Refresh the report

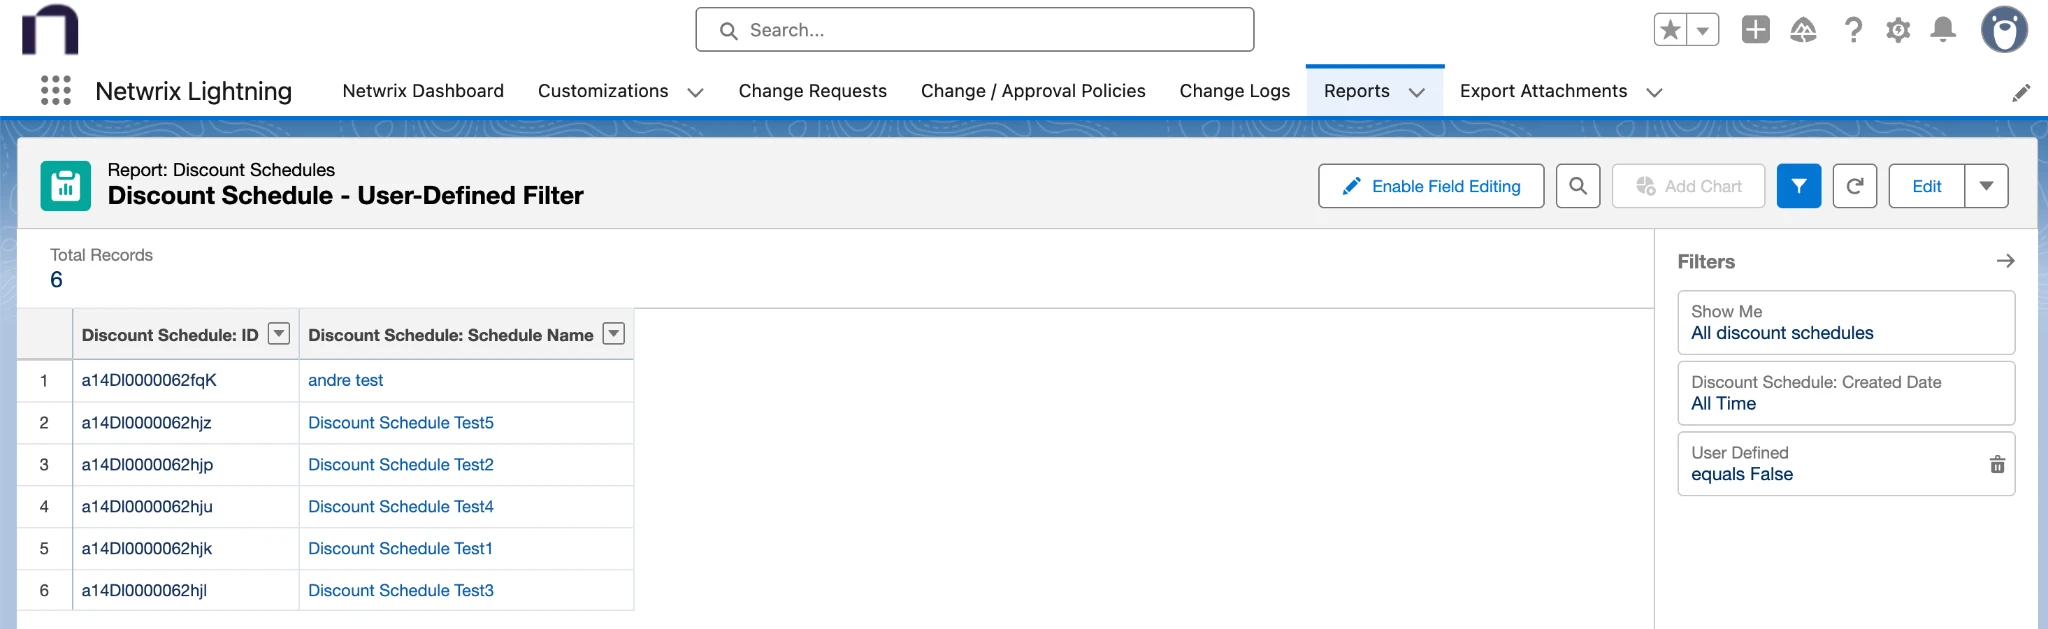(x=1855, y=186)
